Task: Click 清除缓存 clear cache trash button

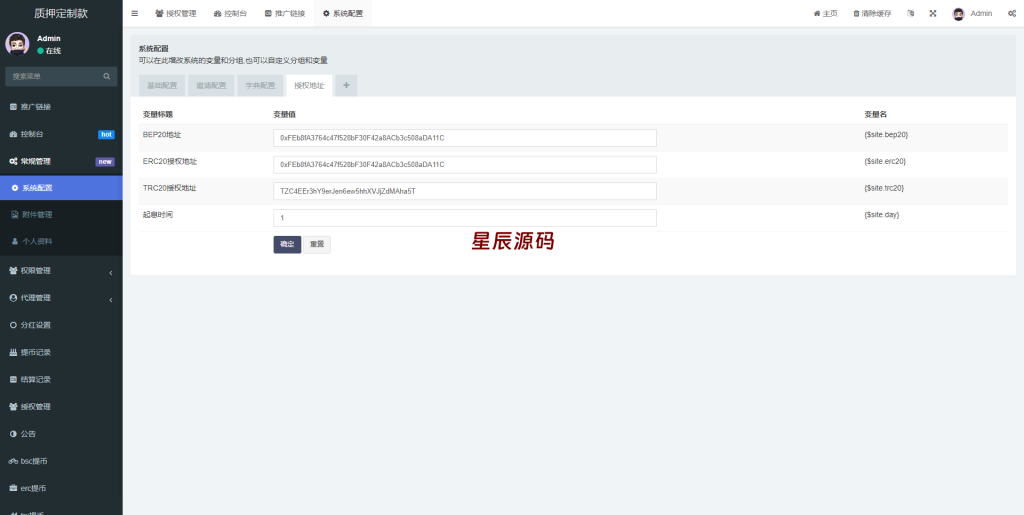Action: [872, 13]
